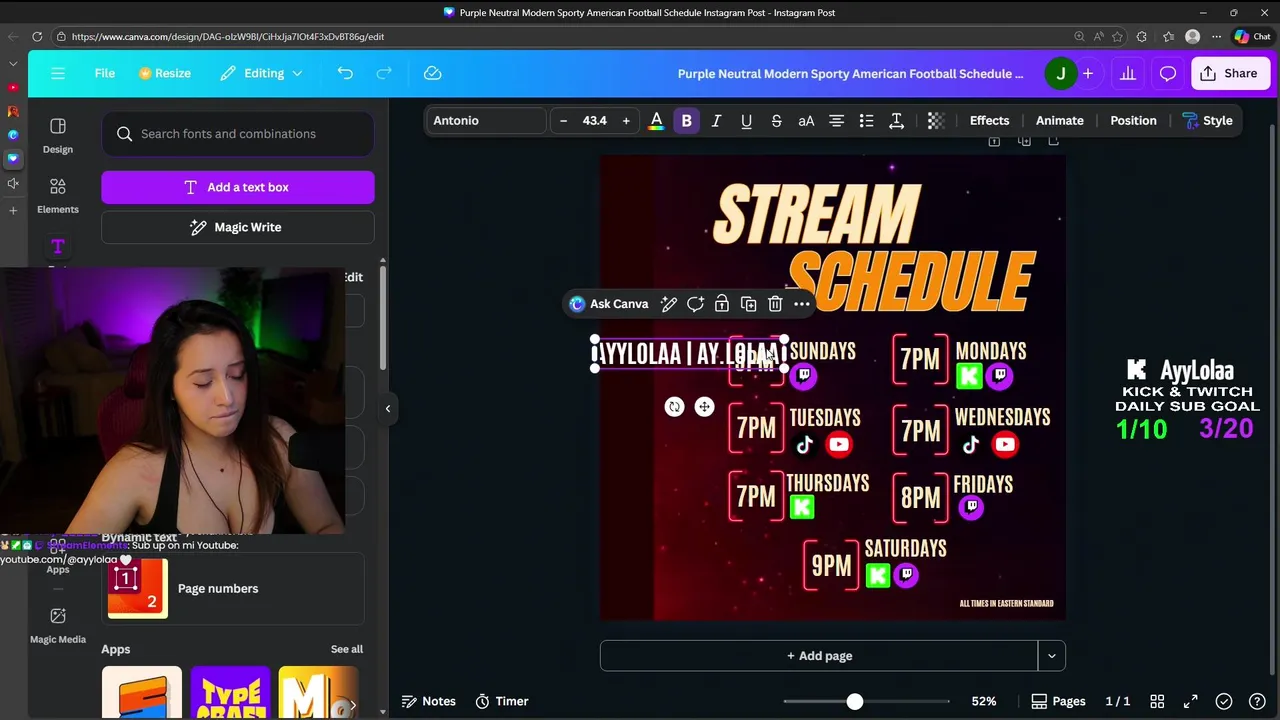Viewport: 1280px width, 720px height.
Task: Click Add a text box
Action: tap(238, 187)
